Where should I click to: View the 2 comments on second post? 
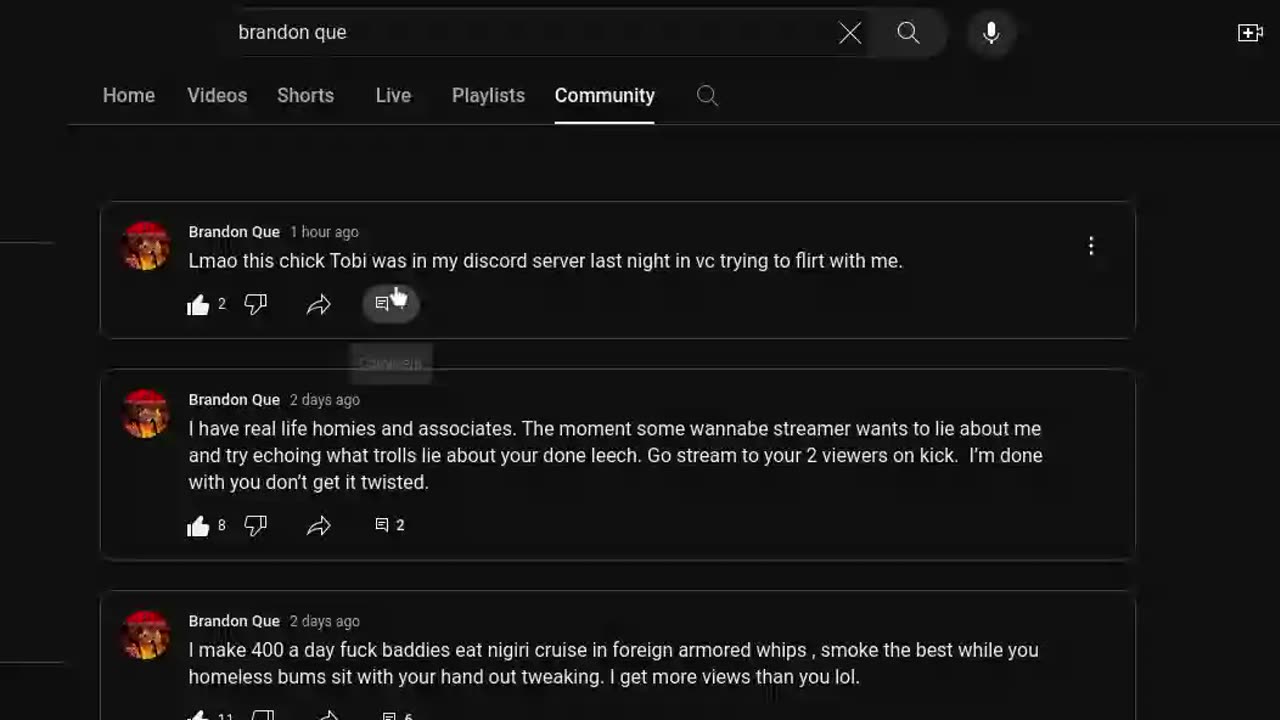389,525
